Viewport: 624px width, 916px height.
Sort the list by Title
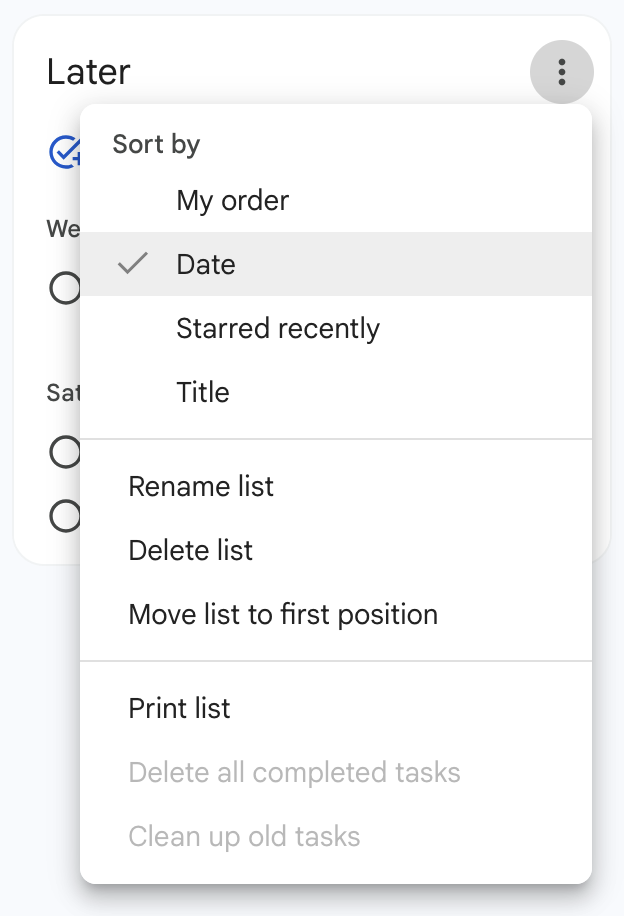point(203,392)
